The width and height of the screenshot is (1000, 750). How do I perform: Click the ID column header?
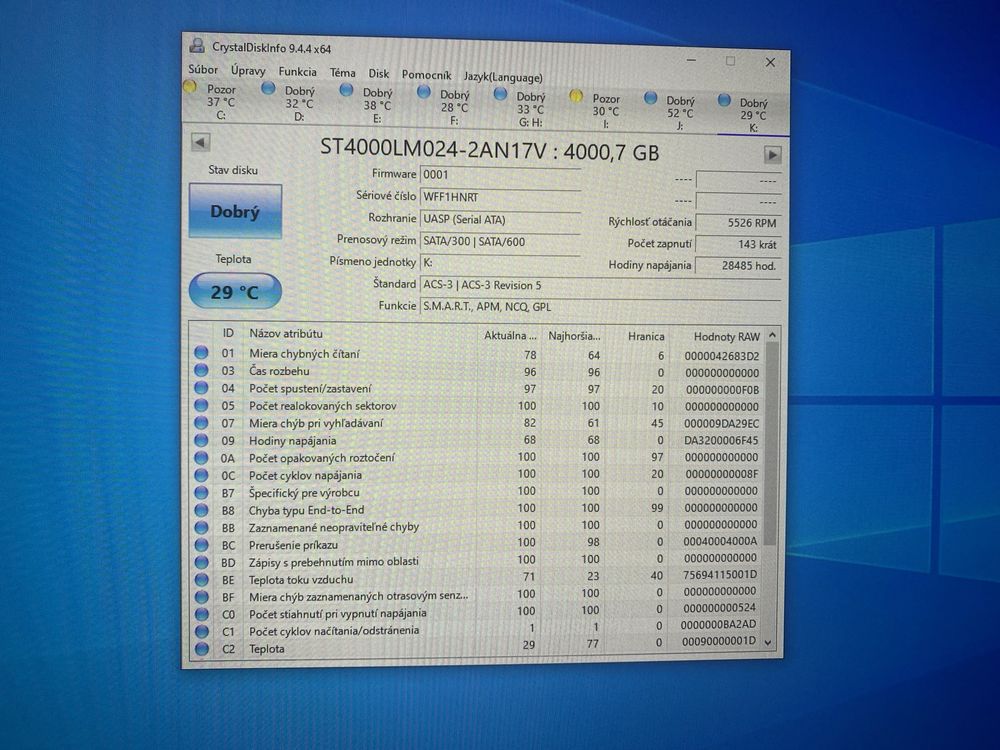[228, 333]
